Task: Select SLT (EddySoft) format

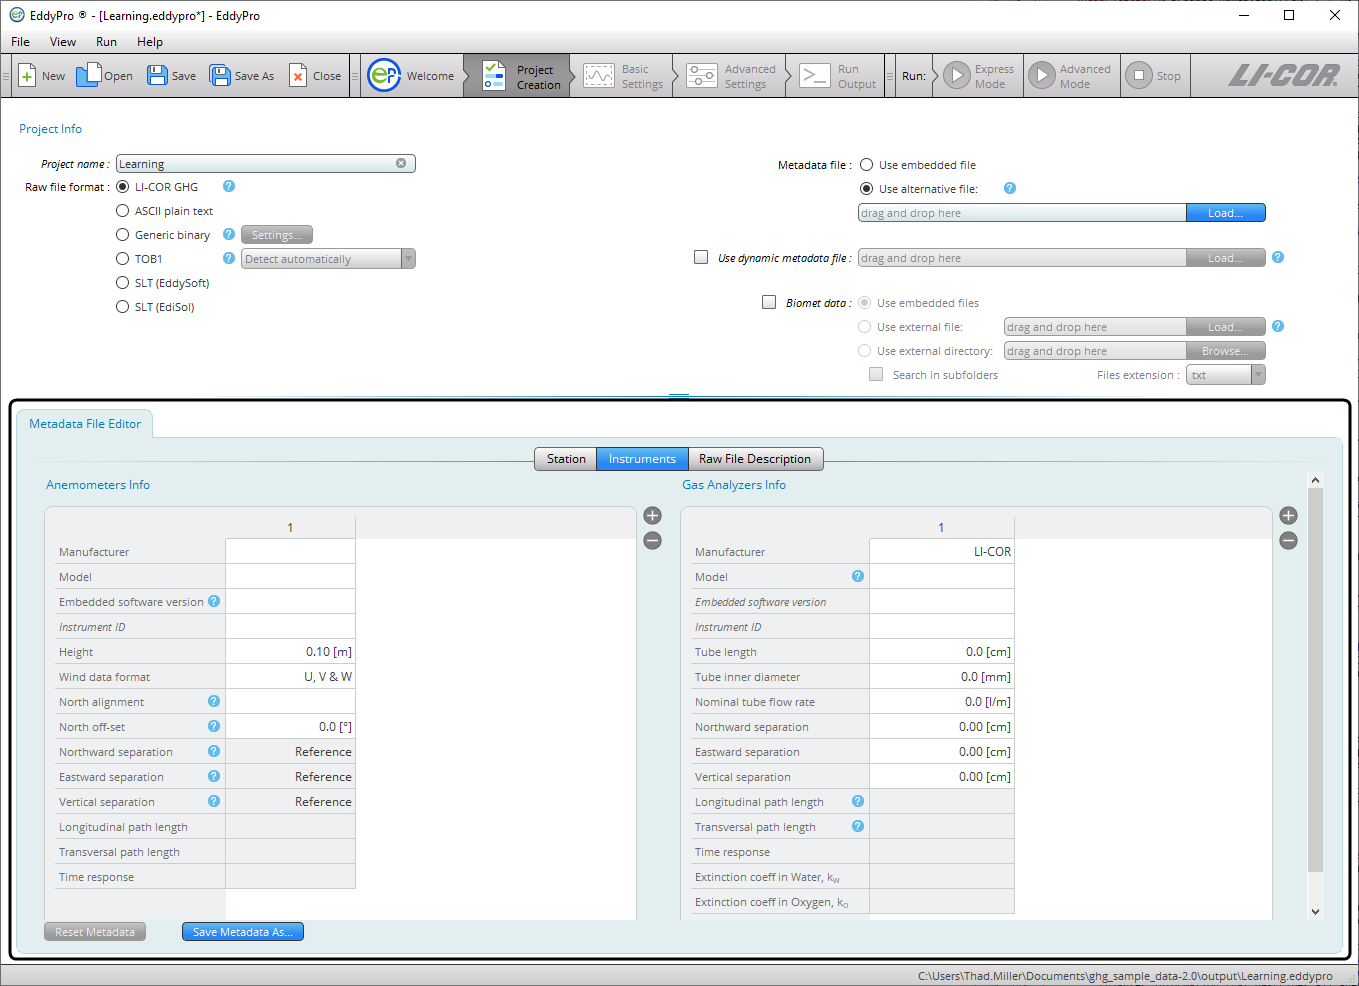Action: [123, 283]
